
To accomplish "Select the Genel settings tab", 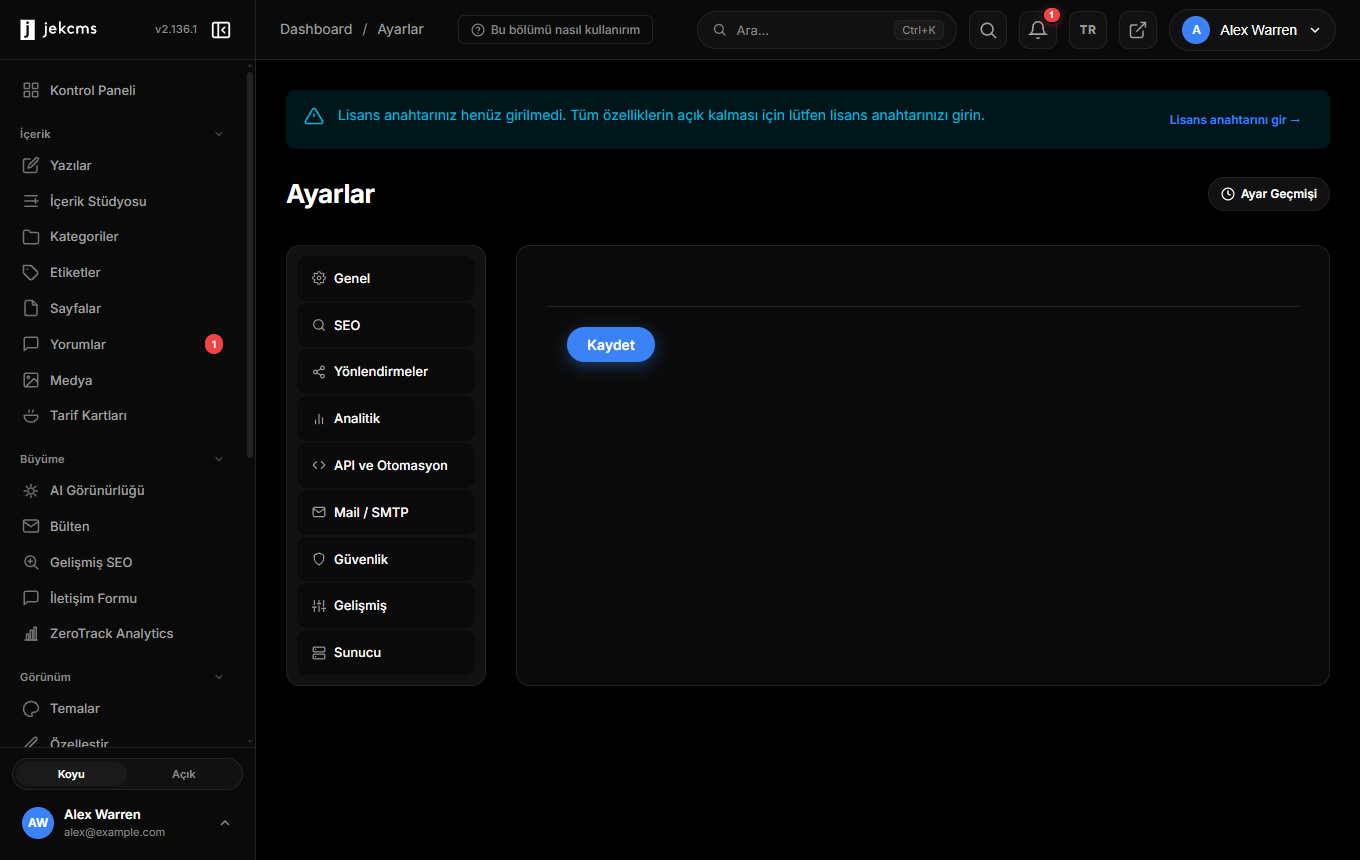I will coord(386,278).
